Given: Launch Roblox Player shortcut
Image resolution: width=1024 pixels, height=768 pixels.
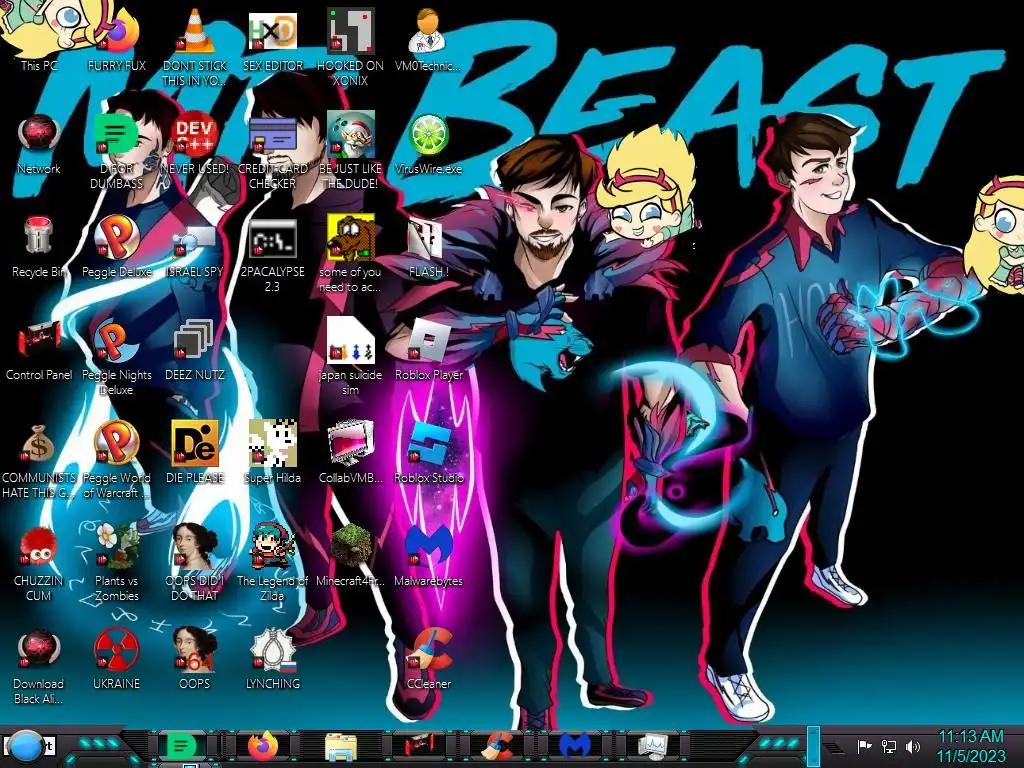Looking at the screenshot, I should [x=428, y=351].
